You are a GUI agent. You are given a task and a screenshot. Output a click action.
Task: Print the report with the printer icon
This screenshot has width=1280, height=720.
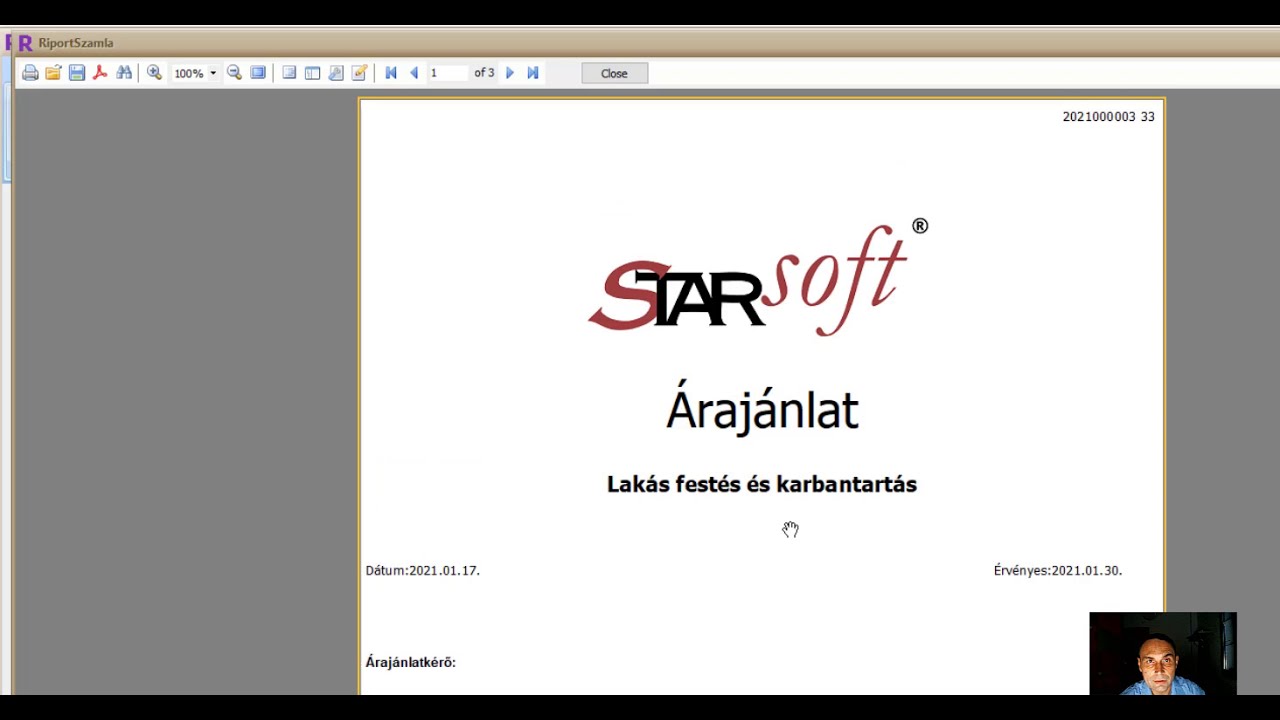click(30, 73)
